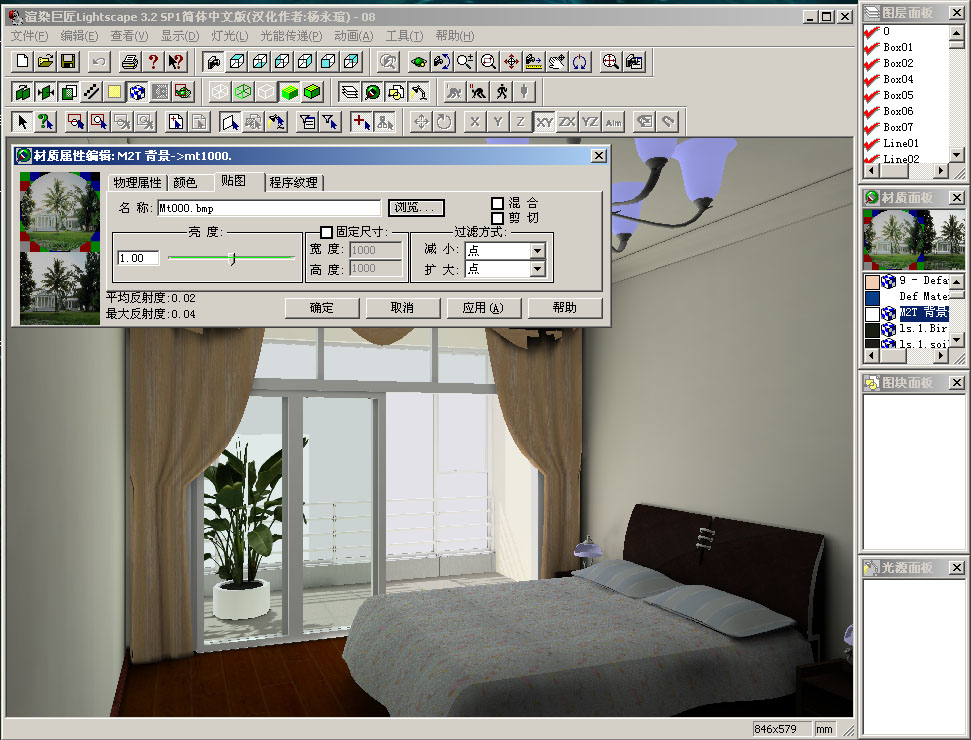Click material panel list scroll down arrow

pyautogui.click(x=957, y=339)
